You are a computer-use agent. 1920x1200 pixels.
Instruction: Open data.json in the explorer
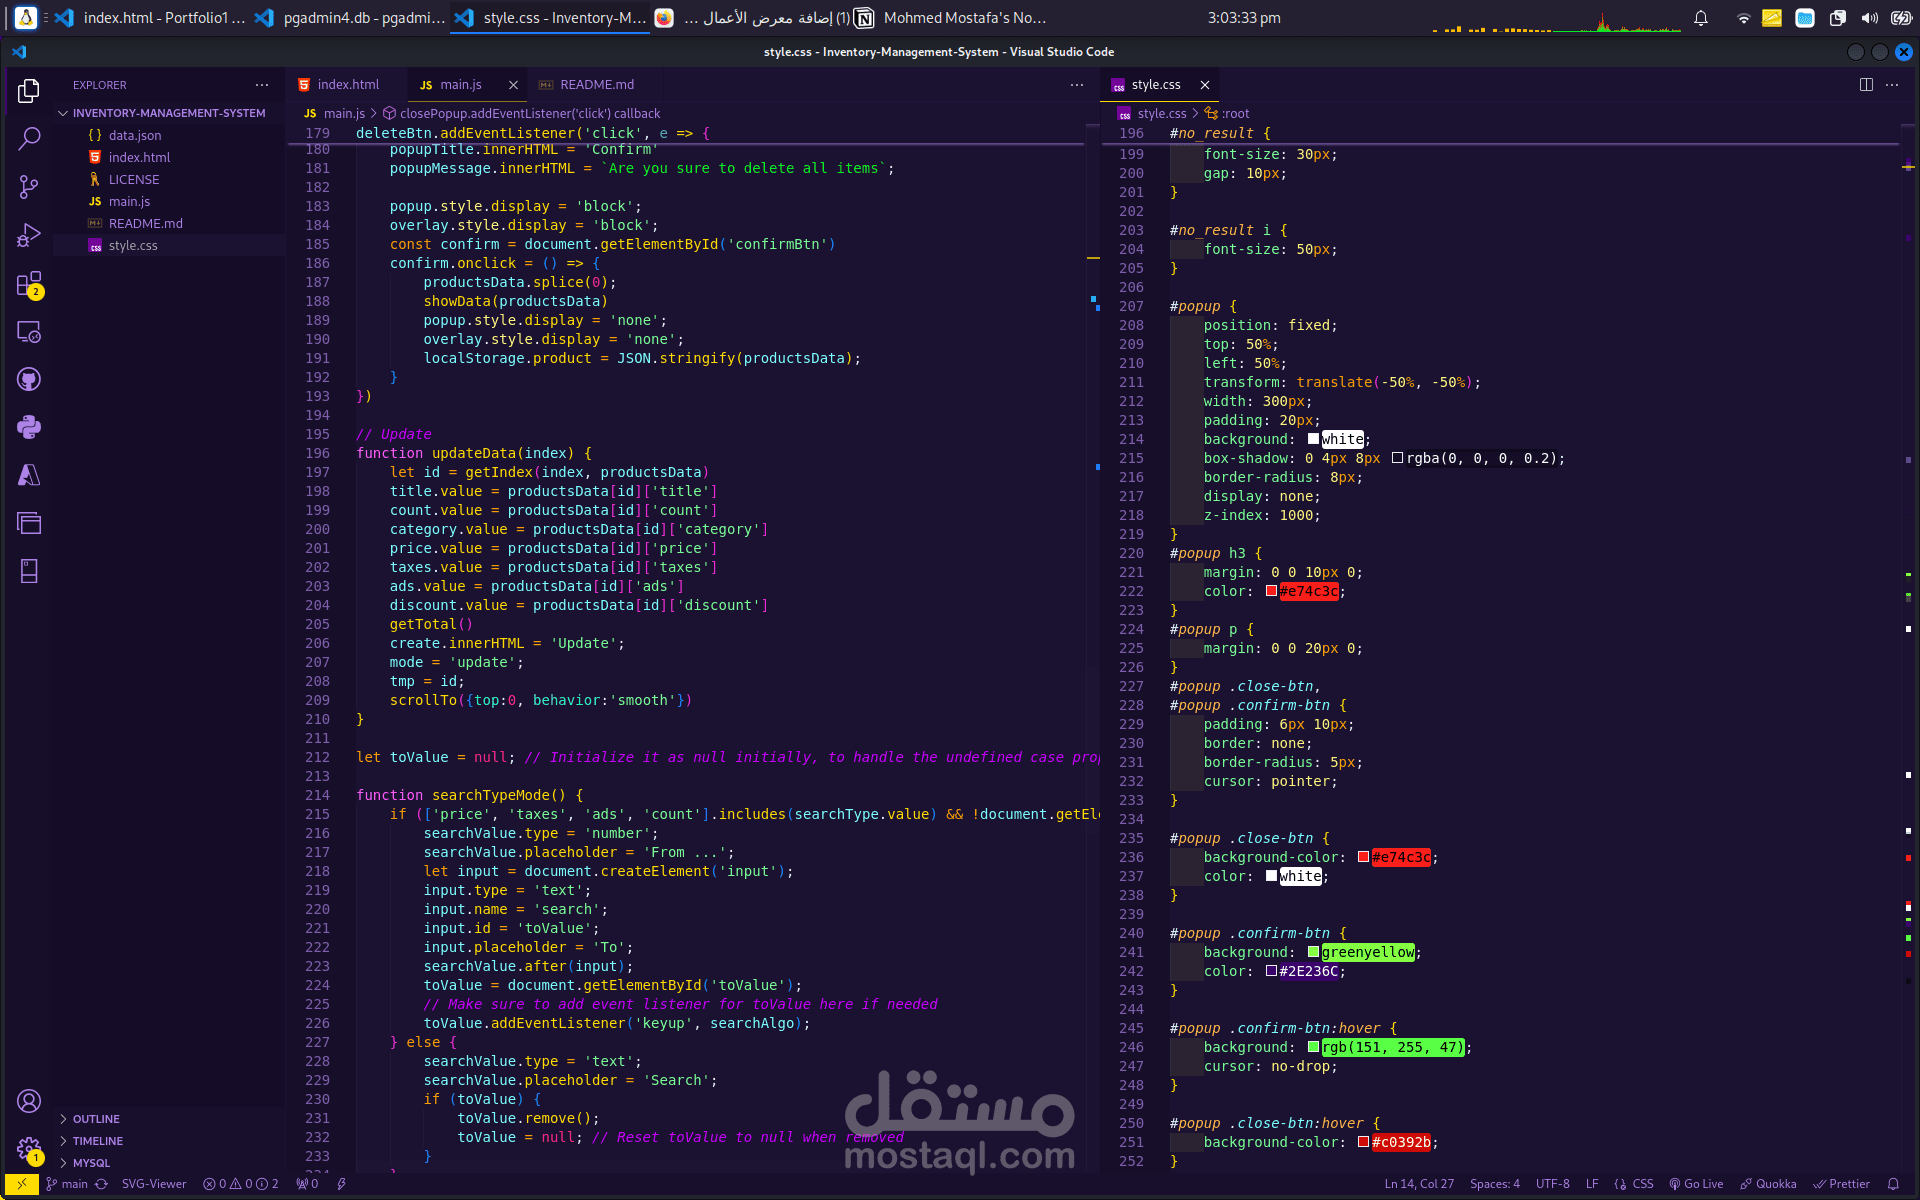(134, 135)
